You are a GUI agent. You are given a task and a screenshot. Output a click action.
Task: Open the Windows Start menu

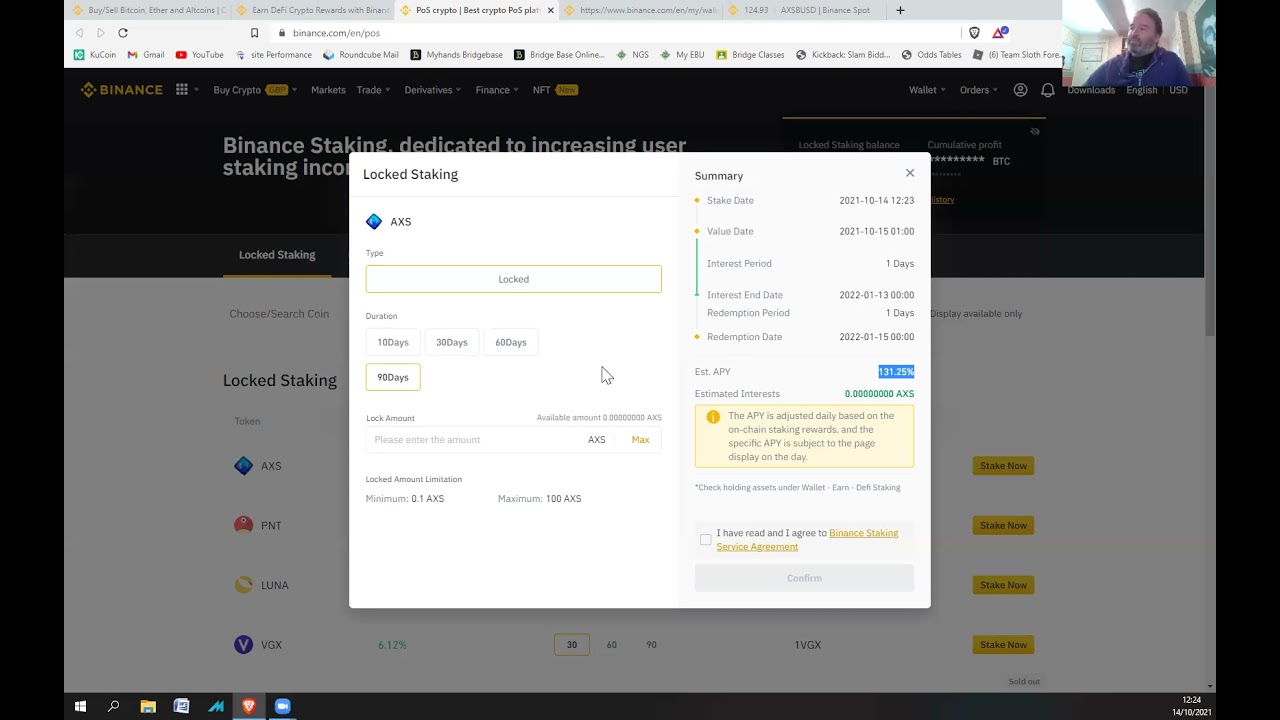[x=80, y=706]
